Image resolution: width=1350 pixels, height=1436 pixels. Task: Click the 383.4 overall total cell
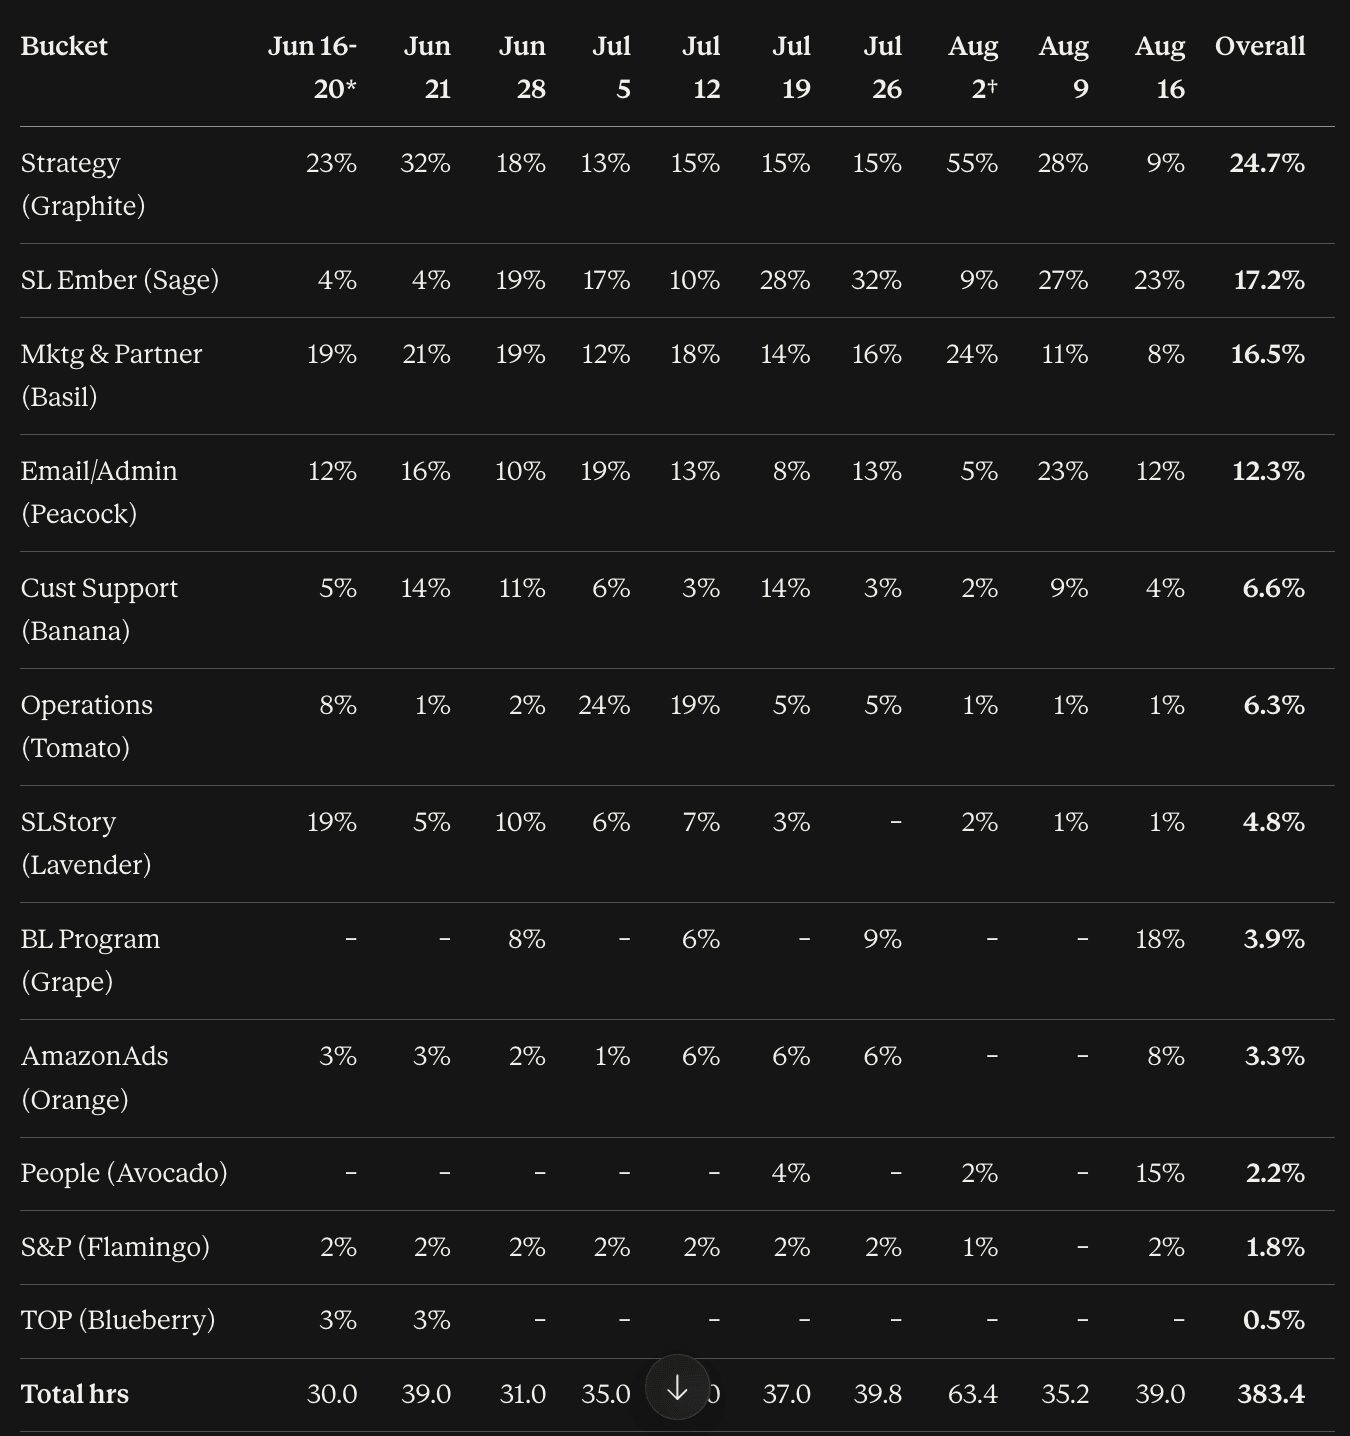pos(1271,1394)
